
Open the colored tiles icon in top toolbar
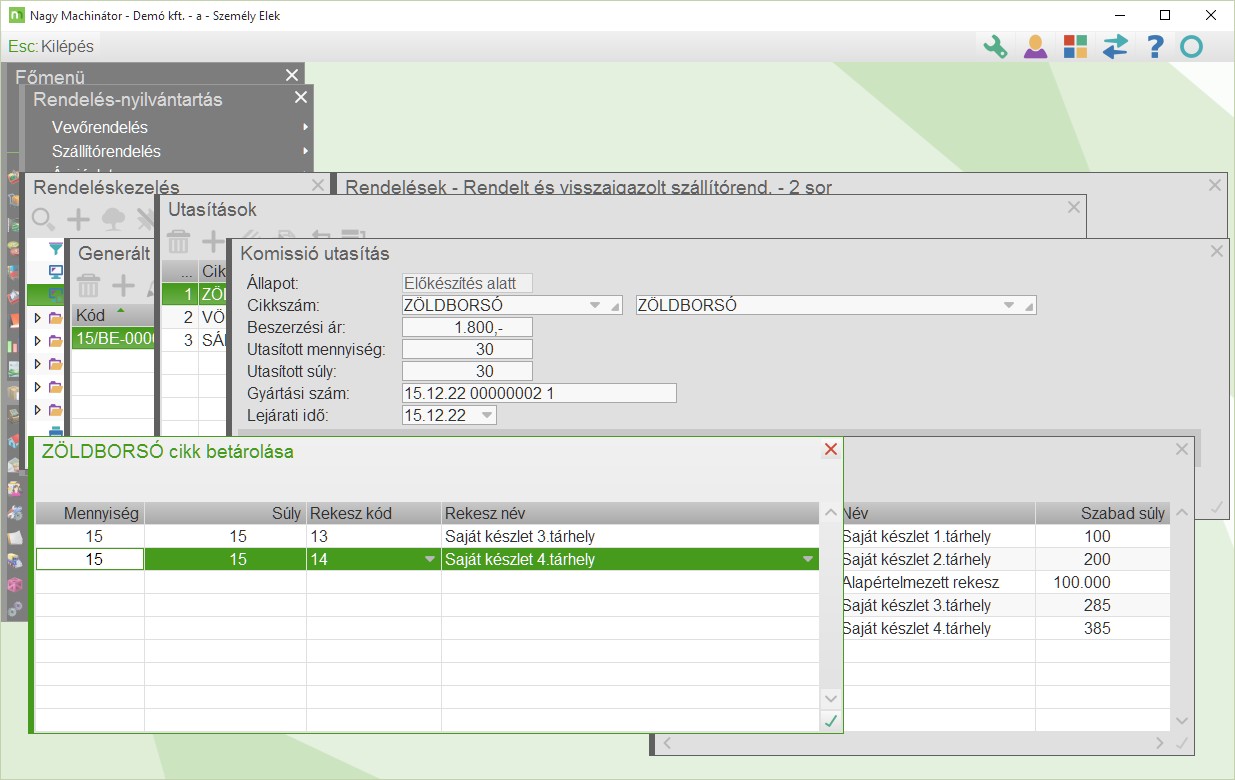point(1075,47)
